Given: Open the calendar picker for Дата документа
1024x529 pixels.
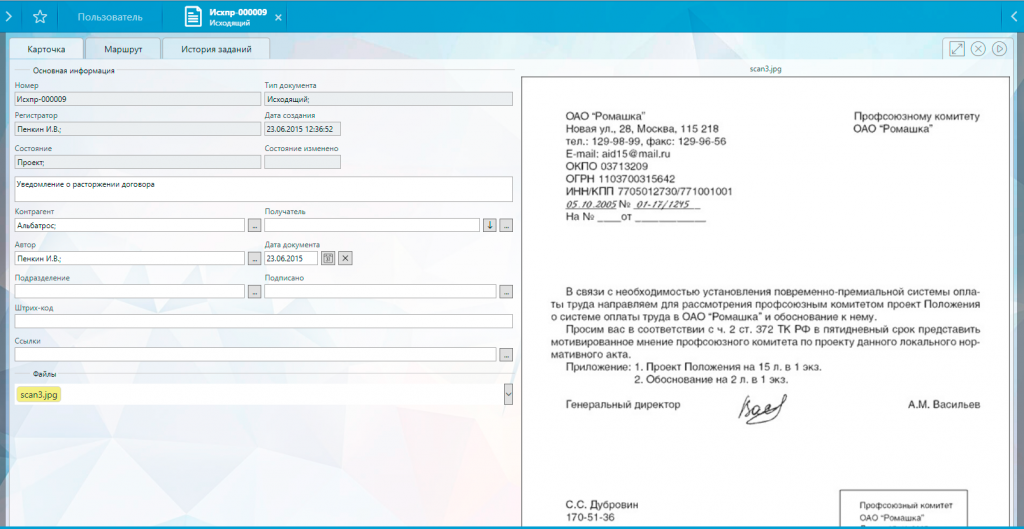Looking at the screenshot, I should point(327,258).
